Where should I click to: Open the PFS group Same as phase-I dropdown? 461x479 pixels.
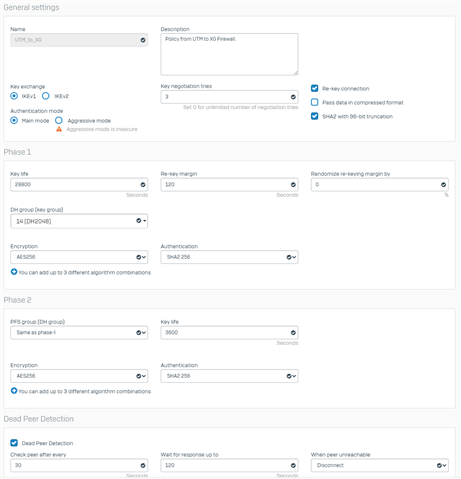[x=79, y=332]
